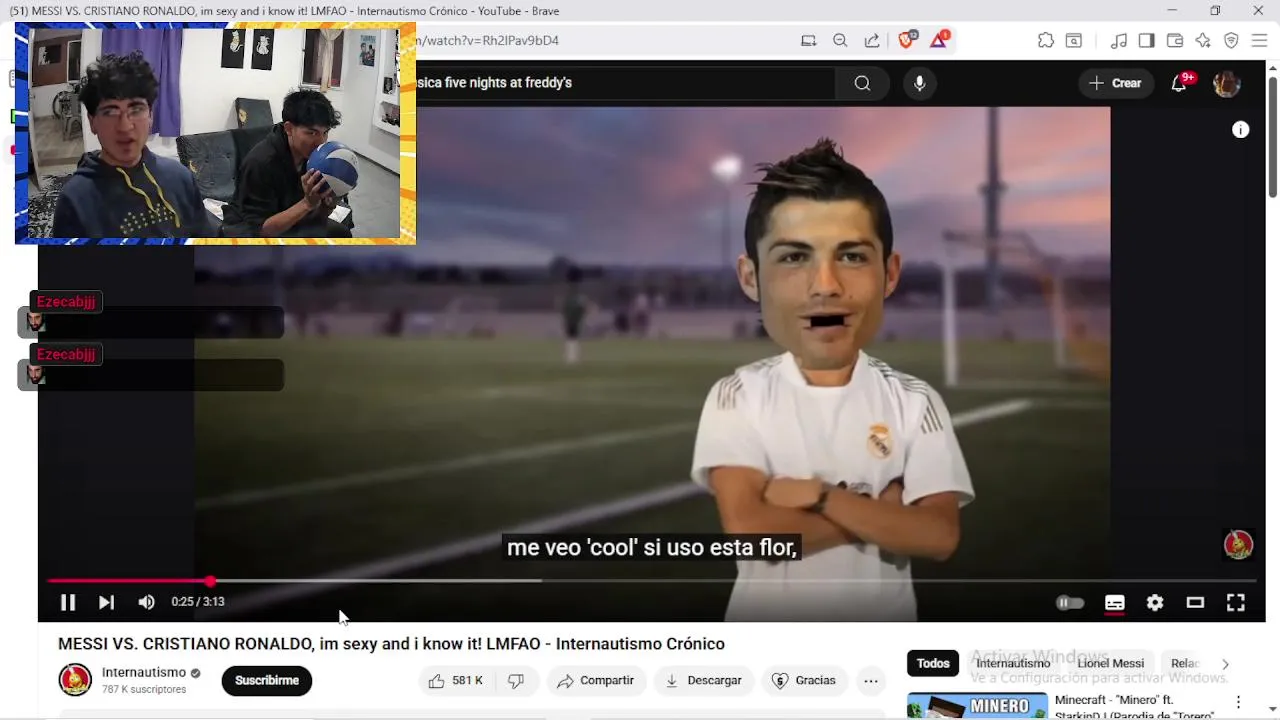The image size is (1280, 720).
Task: Open the more actions ellipsis menu
Action: pos(871,681)
